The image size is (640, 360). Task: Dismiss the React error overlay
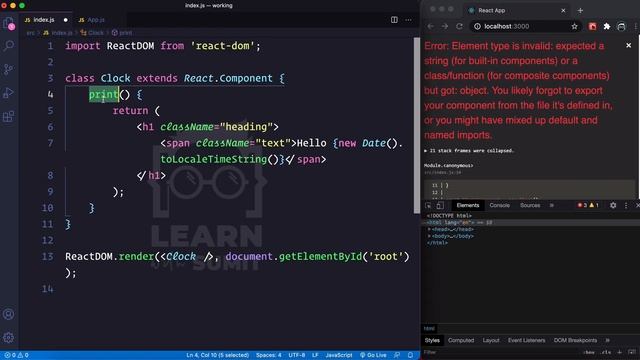point(629,45)
